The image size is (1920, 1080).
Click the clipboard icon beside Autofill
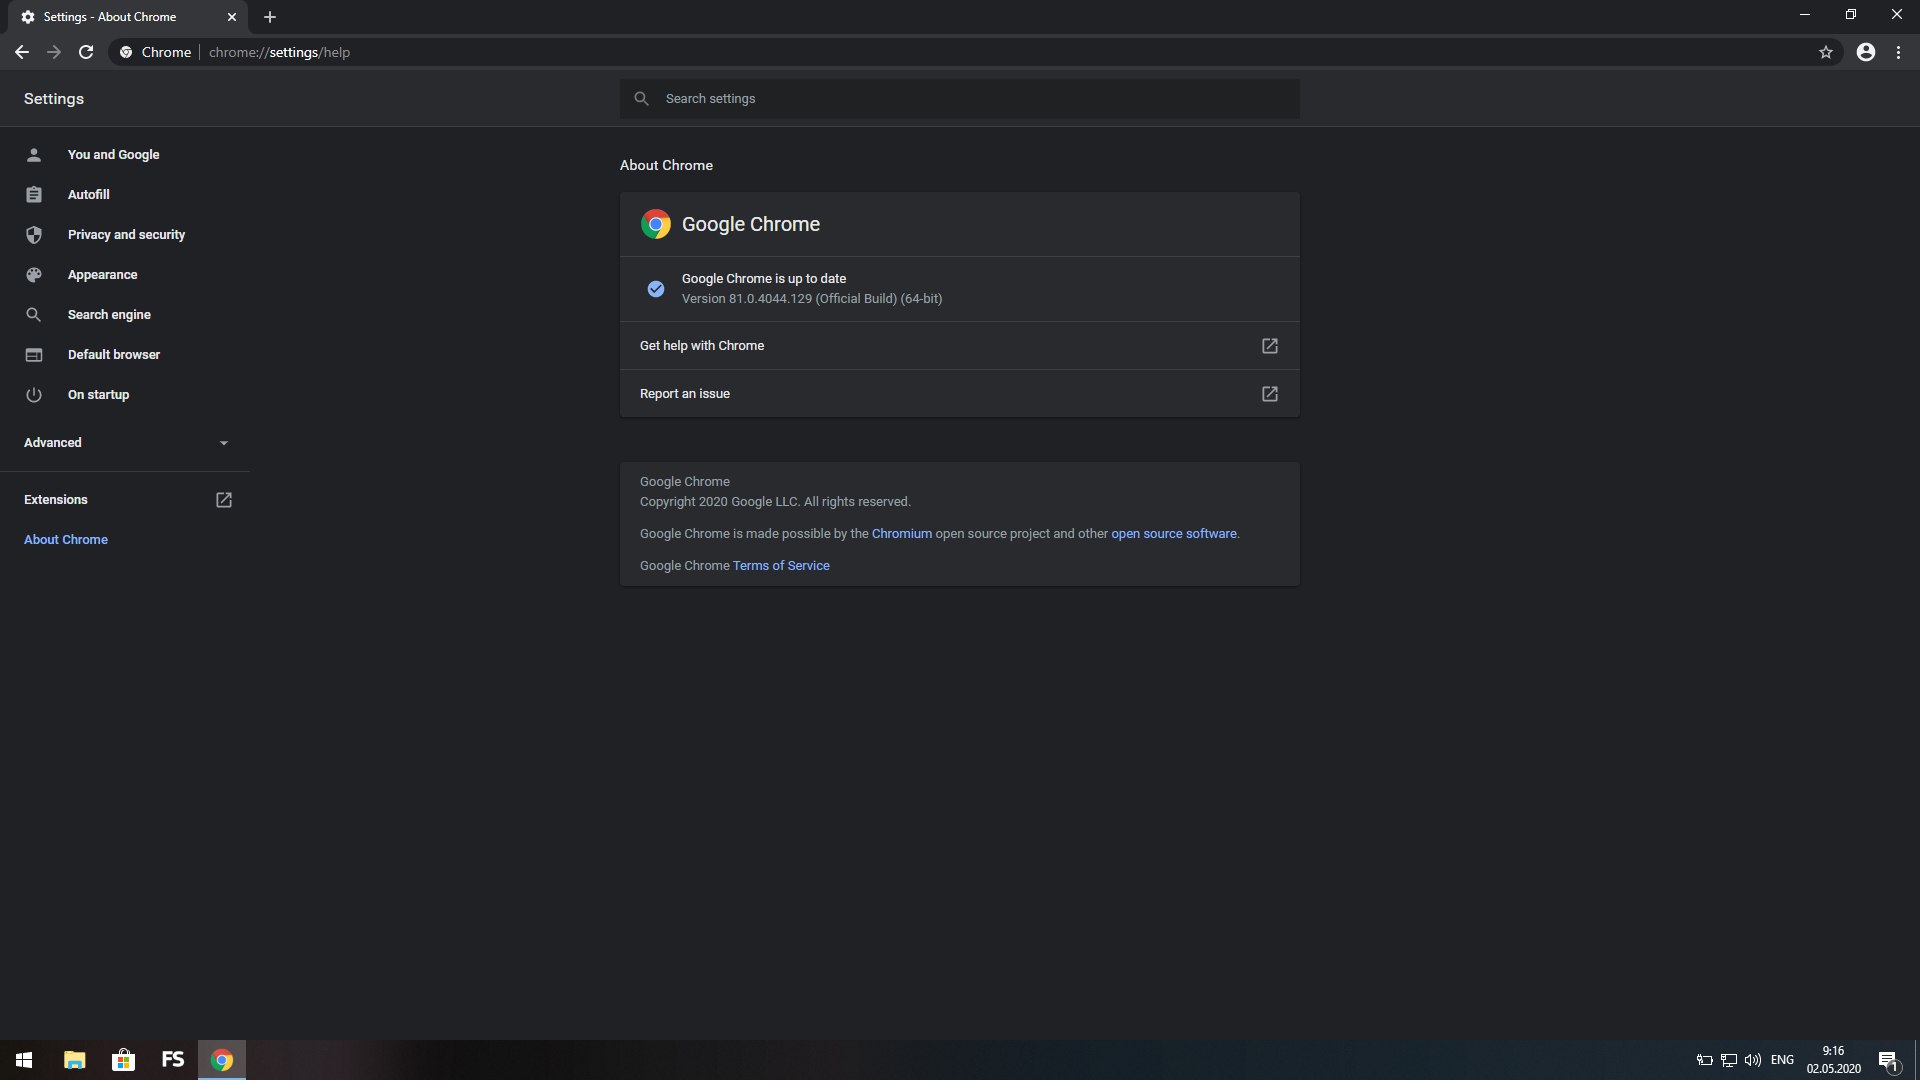[34, 194]
